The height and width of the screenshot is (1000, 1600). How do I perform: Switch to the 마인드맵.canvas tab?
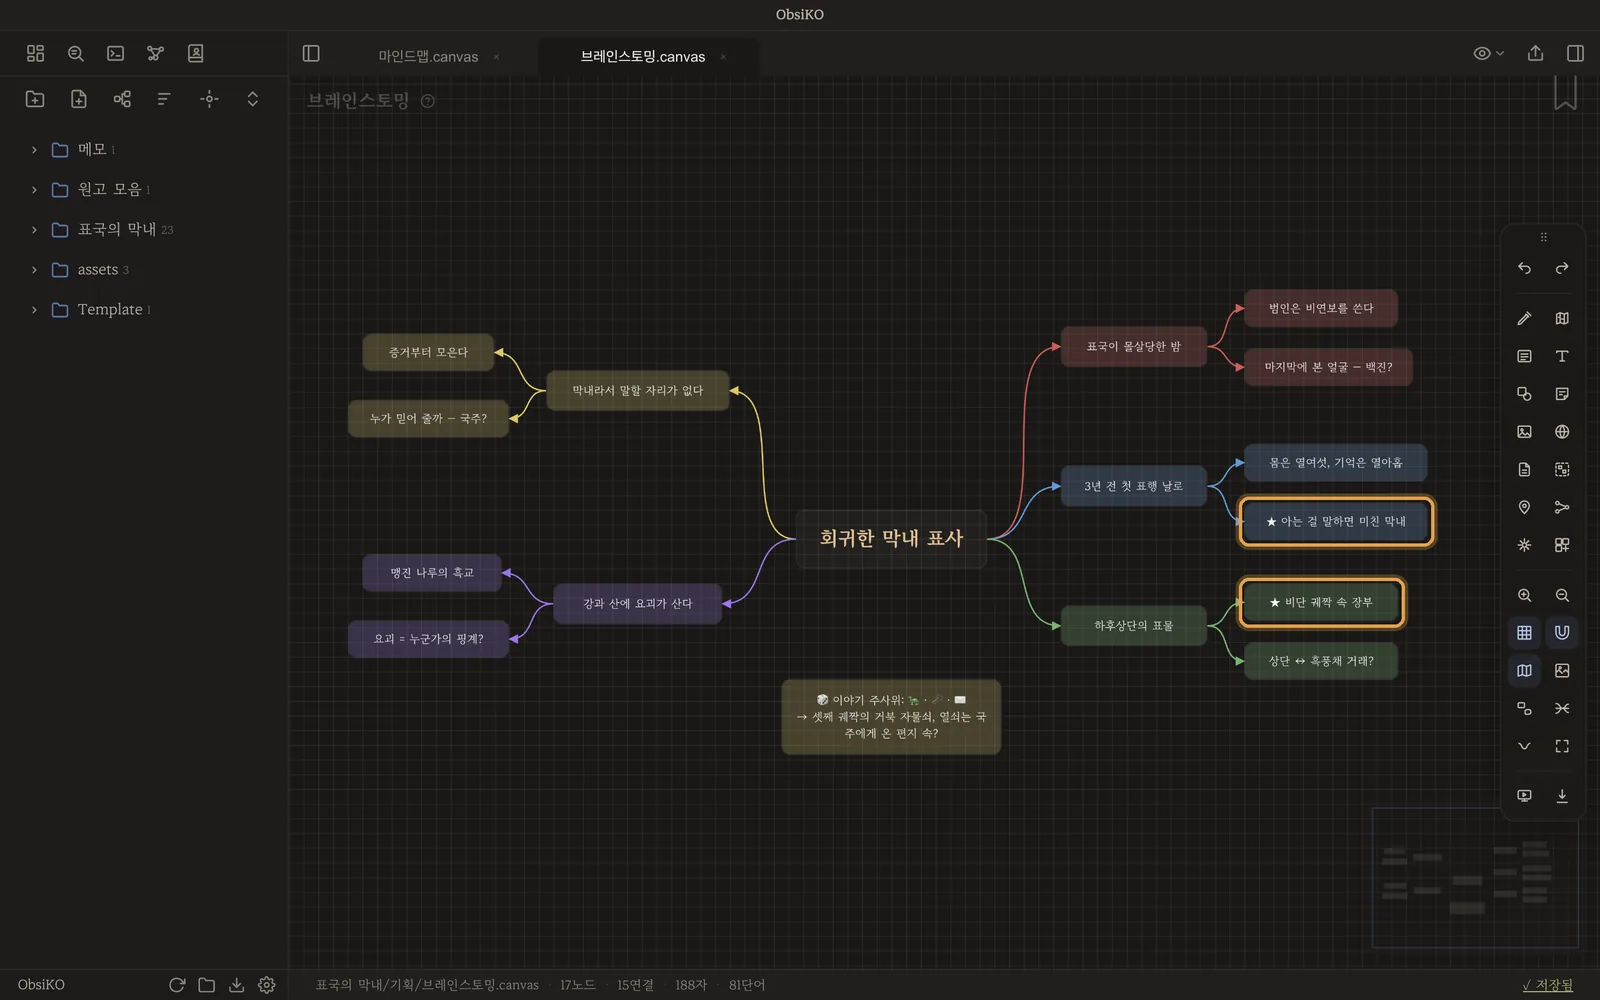(x=428, y=57)
